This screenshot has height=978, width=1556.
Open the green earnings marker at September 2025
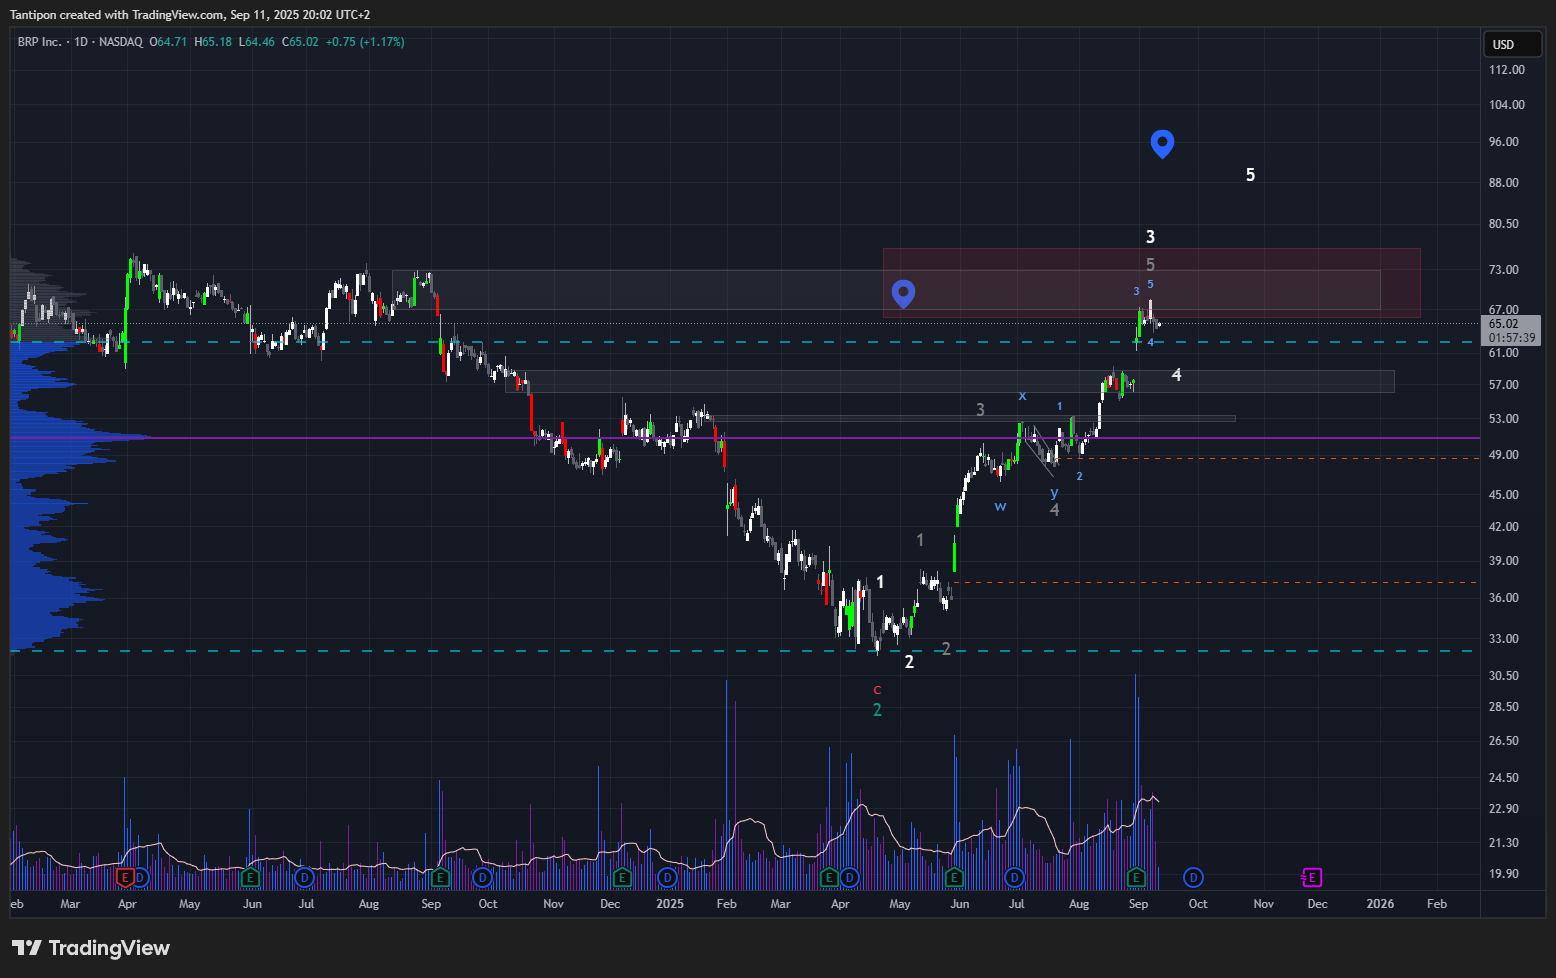pos(1136,877)
